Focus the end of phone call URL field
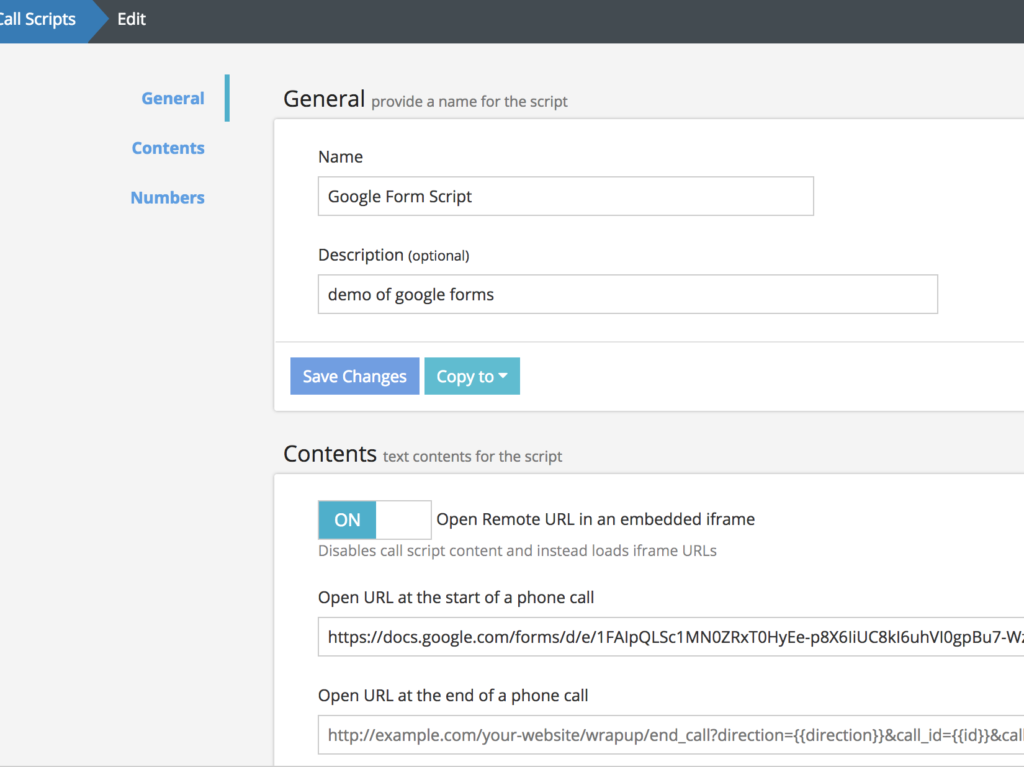Viewport: 1024px width, 767px height. [x=670, y=735]
